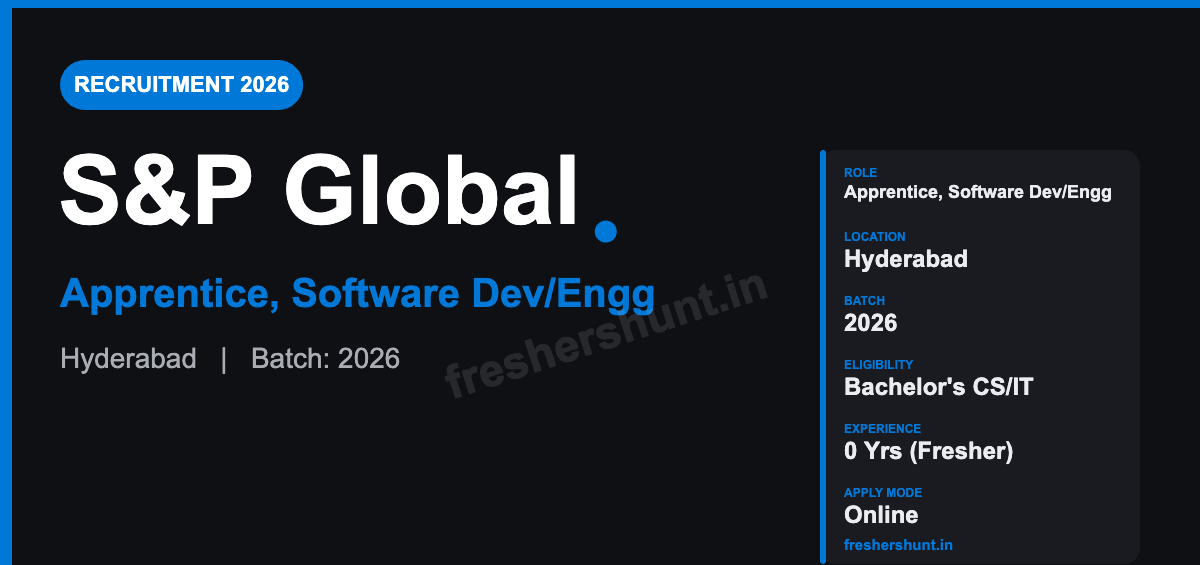Image resolution: width=1200 pixels, height=565 pixels.
Task: Select the 2026 batch value in card
Action: coord(871,323)
